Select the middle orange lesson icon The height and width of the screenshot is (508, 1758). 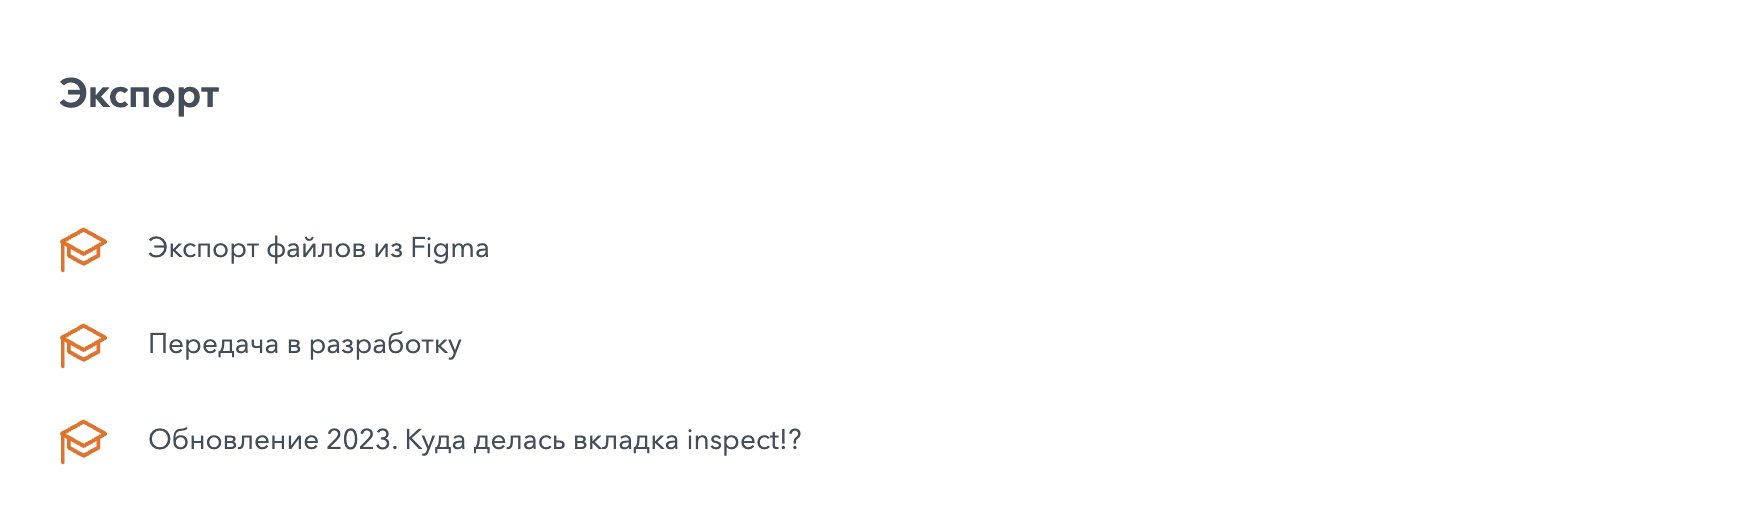pyautogui.click(x=83, y=344)
